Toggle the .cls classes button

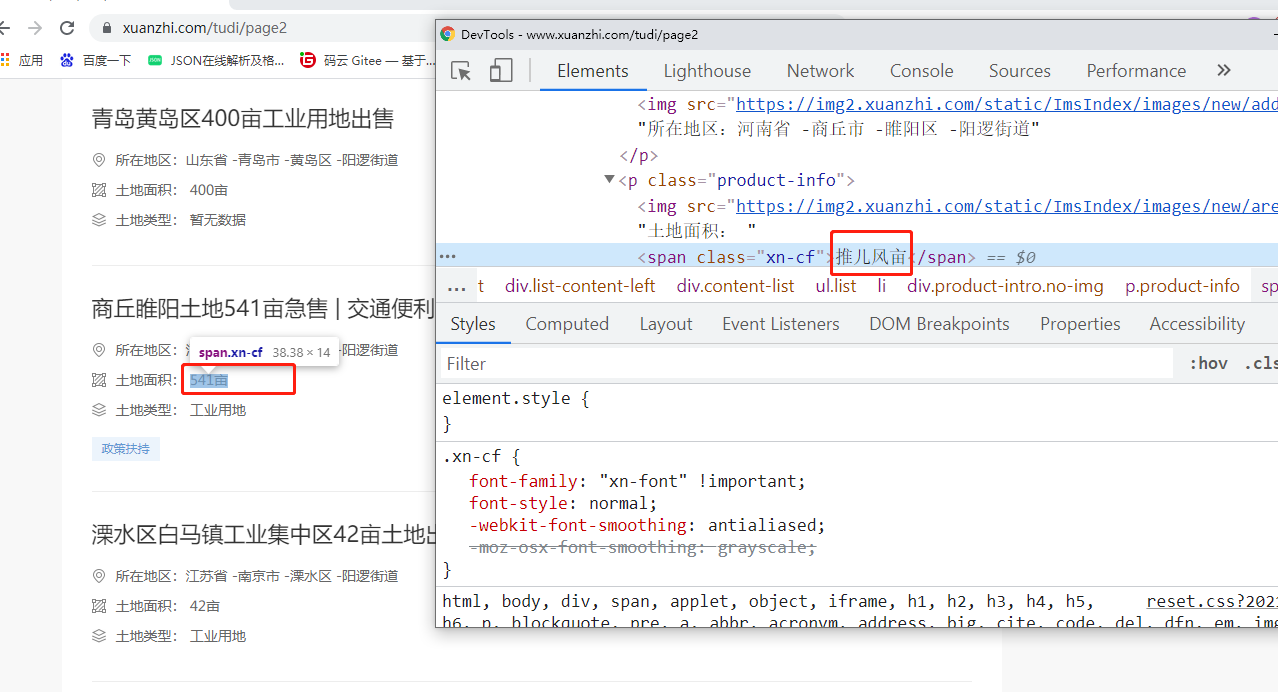tap(1260, 363)
